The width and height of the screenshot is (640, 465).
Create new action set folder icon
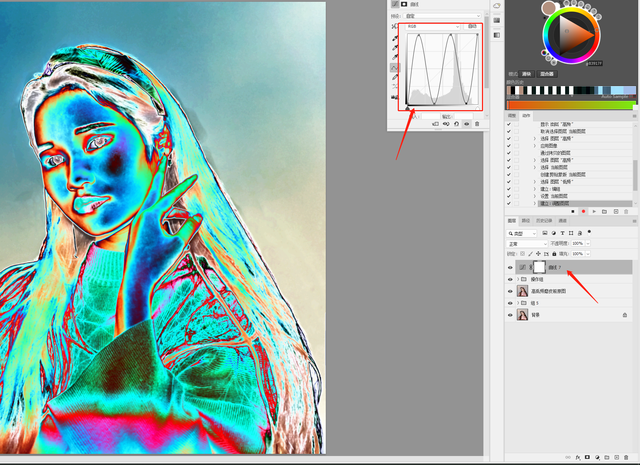pyautogui.click(x=605, y=212)
